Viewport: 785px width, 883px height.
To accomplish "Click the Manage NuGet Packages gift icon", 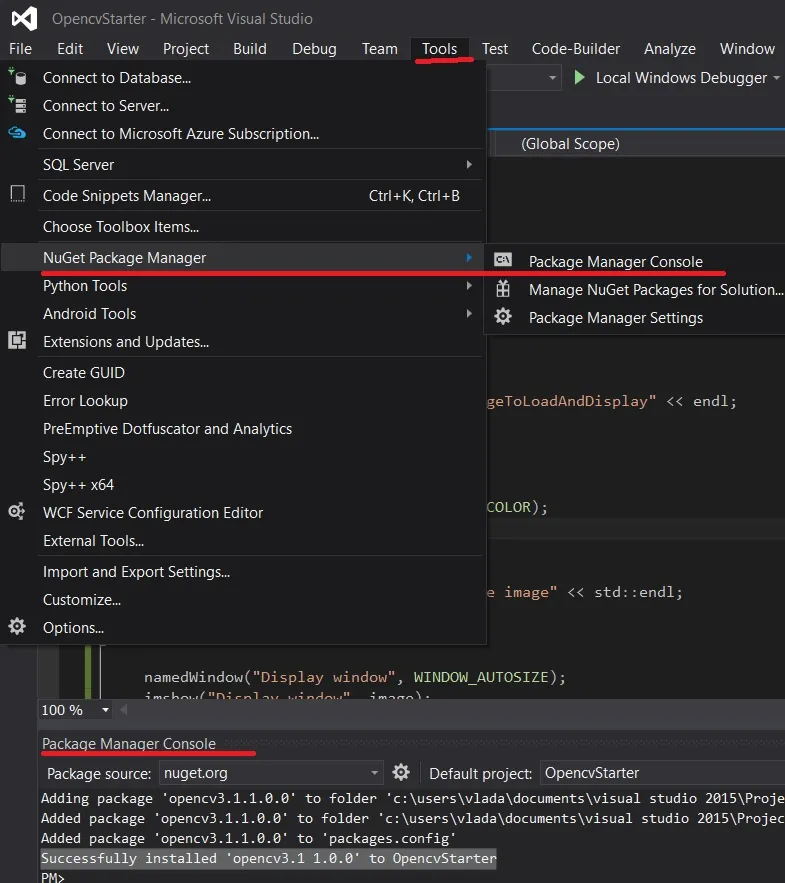I will [x=503, y=289].
